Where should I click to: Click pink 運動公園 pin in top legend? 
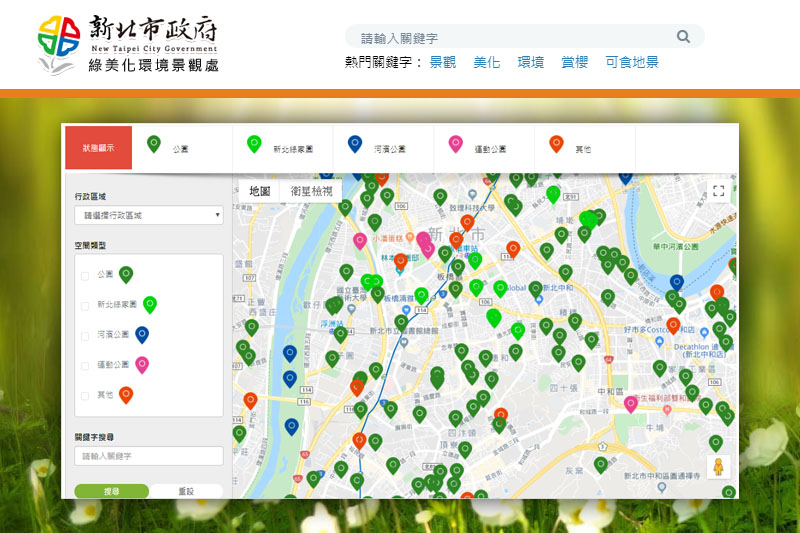[x=455, y=145]
